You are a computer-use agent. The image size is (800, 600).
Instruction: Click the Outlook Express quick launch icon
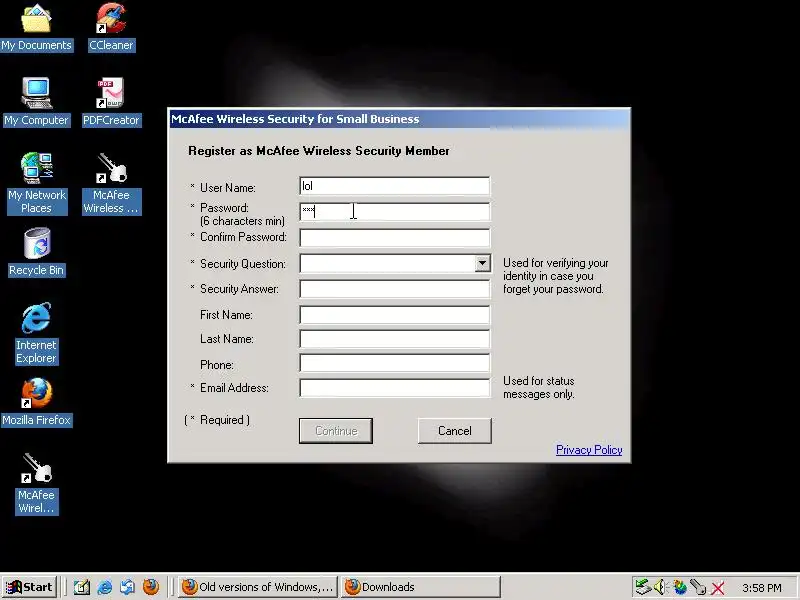point(128,587)
